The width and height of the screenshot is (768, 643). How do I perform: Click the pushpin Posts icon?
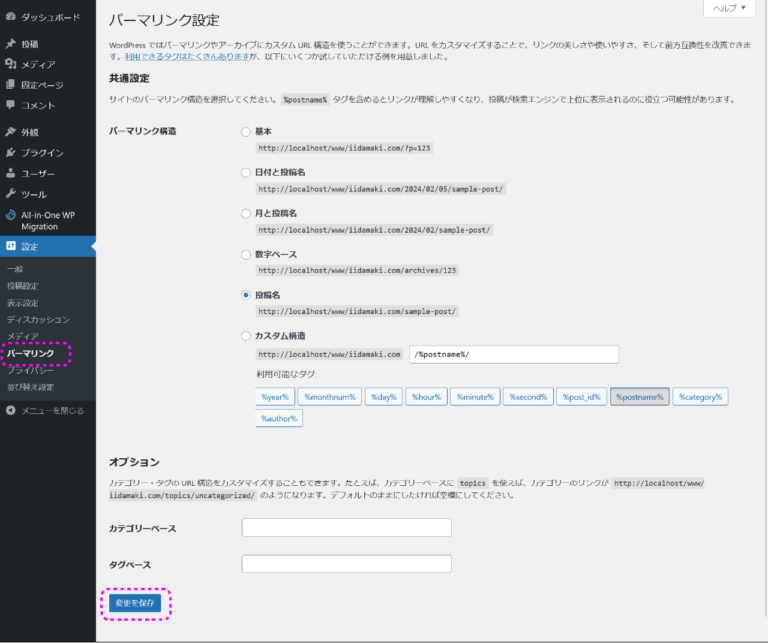10,44
